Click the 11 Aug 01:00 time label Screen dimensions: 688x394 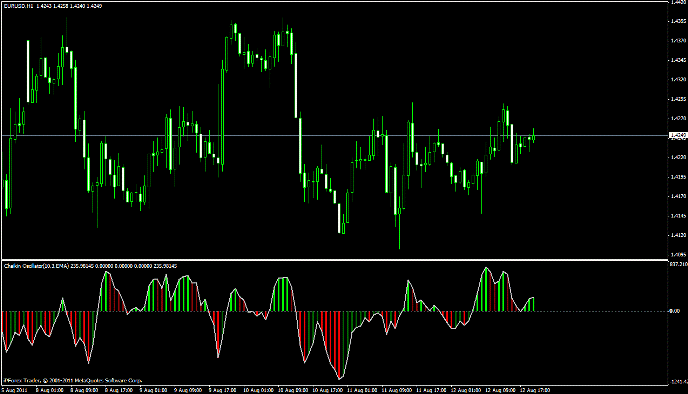click(362, 390)
